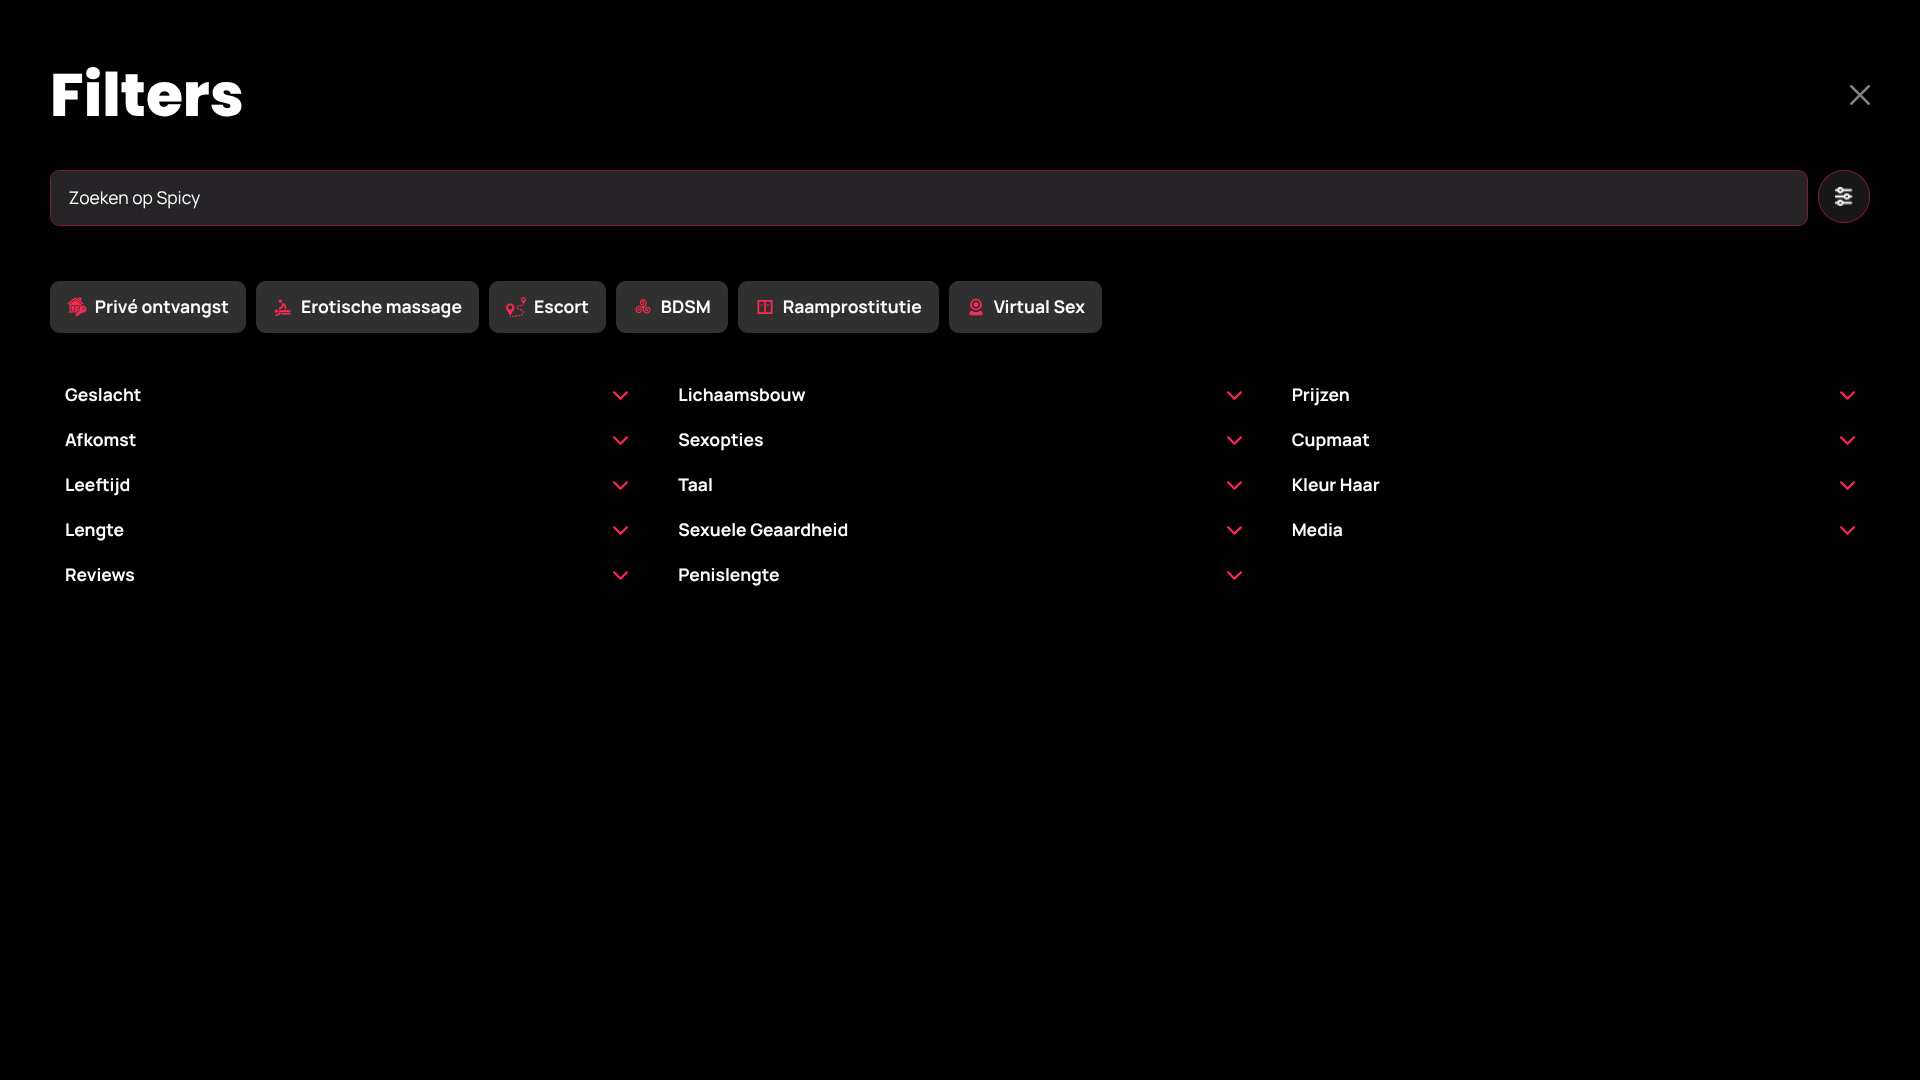Choose the Virtual Sex category chip
1920x1080 pixels.
point(1025,307)
